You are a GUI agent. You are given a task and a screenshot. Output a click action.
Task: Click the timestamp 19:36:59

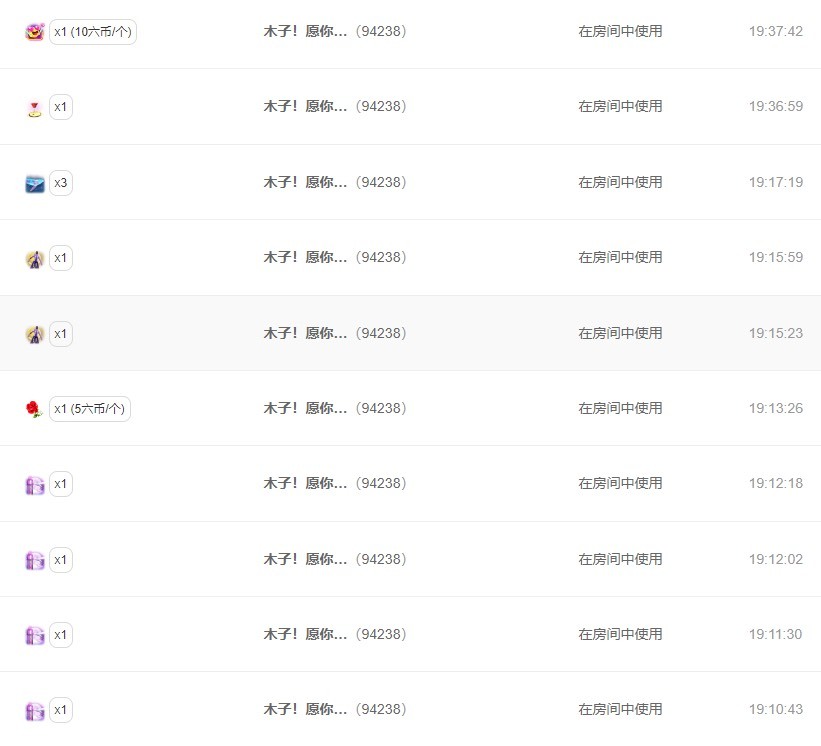pyautogui.click(x=775, y=106)
